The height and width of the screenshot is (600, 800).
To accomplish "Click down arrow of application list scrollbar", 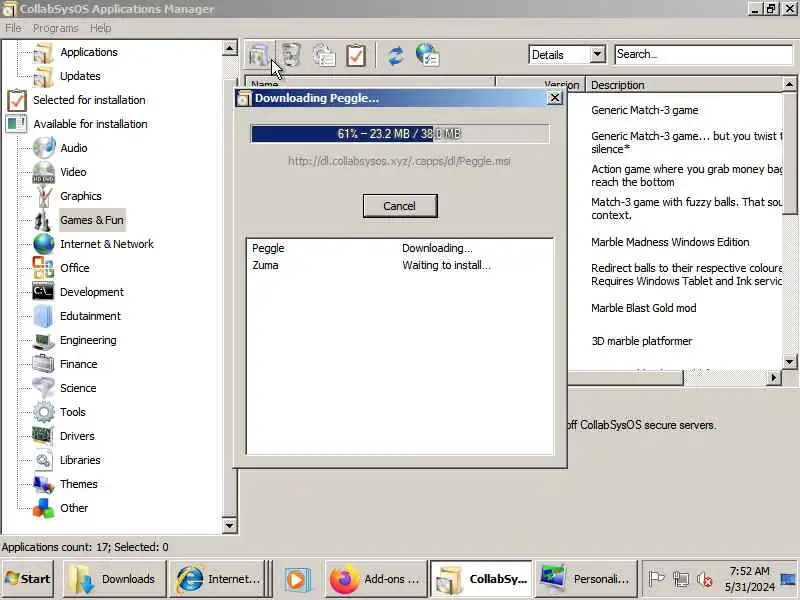I will (x=789, y=362).
